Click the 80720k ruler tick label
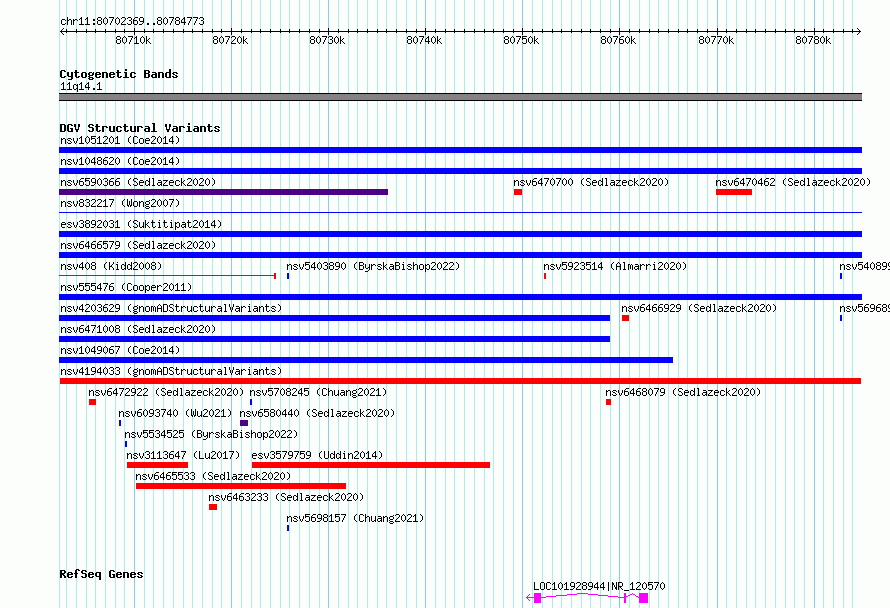 click(230, 40)
